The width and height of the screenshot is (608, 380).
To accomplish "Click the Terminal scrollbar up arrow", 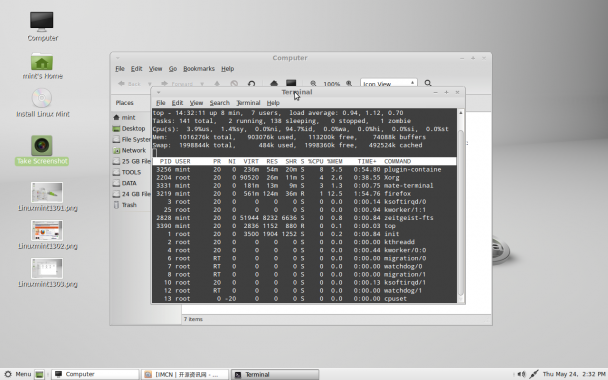I will tap(461, 113).
